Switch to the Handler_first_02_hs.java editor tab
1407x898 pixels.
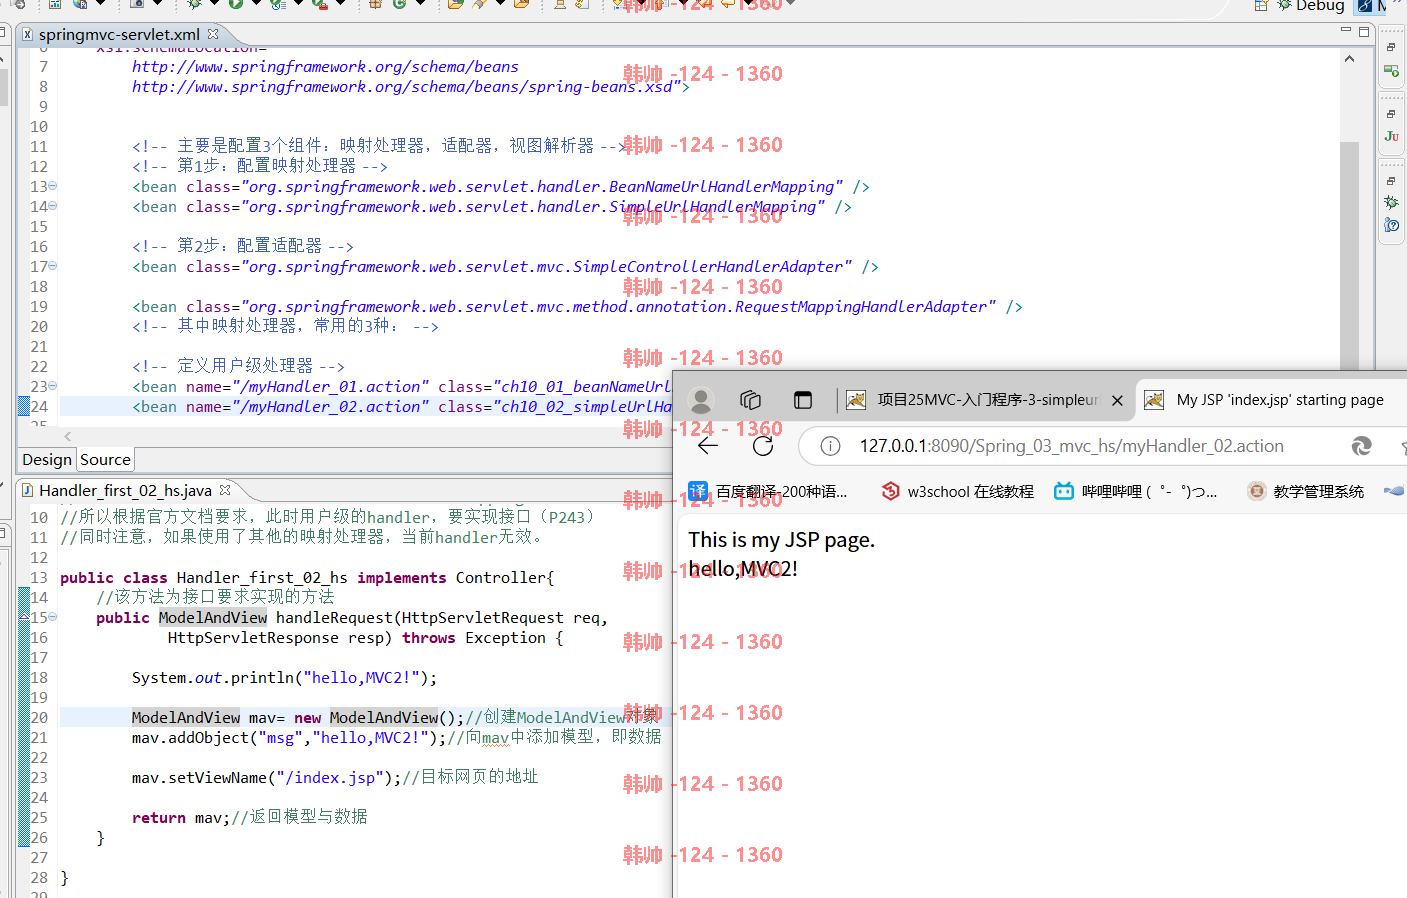pos(125,490)
